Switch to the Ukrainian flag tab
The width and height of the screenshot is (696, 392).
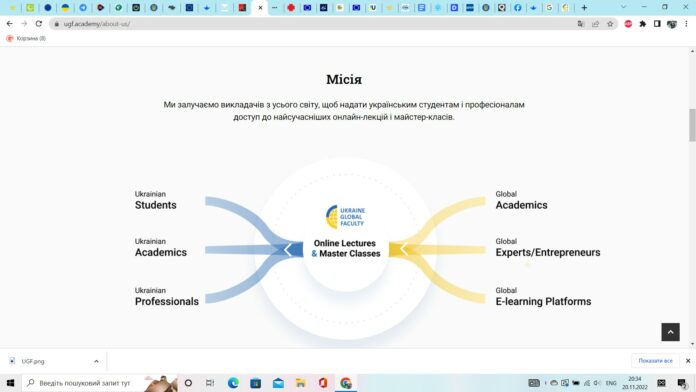65,8
